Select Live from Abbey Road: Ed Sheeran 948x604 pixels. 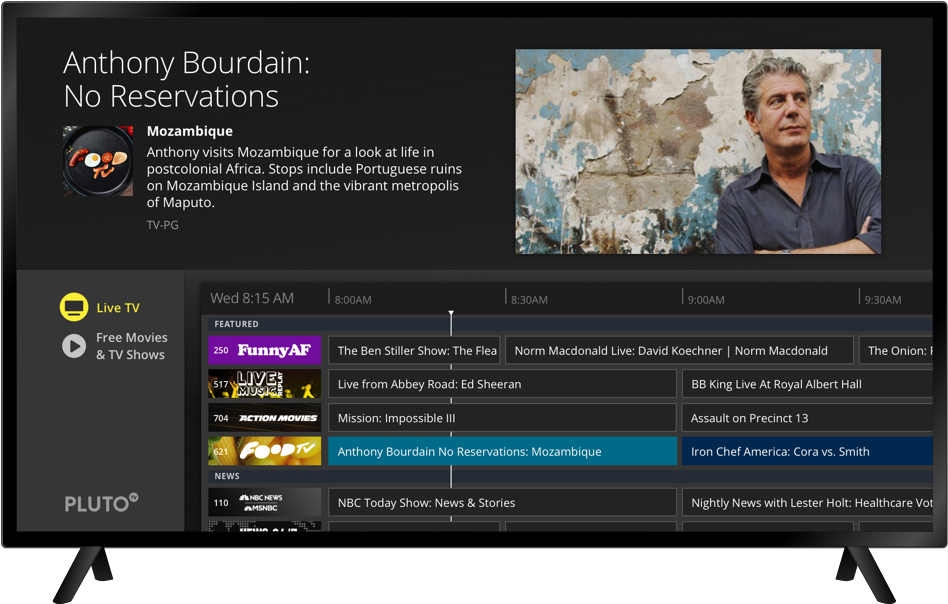pyautogui.click(x=502, y=384)
